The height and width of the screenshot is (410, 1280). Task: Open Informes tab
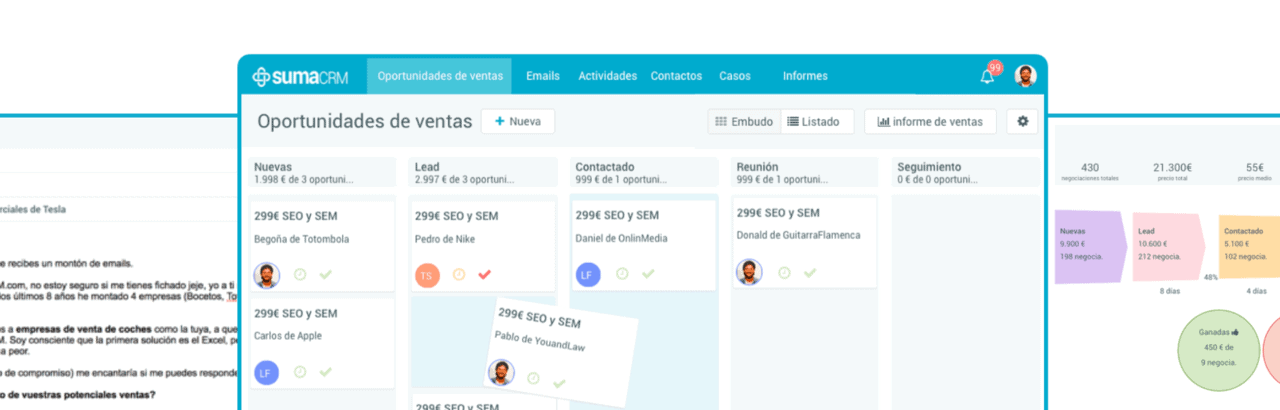(x=805, y=76)
